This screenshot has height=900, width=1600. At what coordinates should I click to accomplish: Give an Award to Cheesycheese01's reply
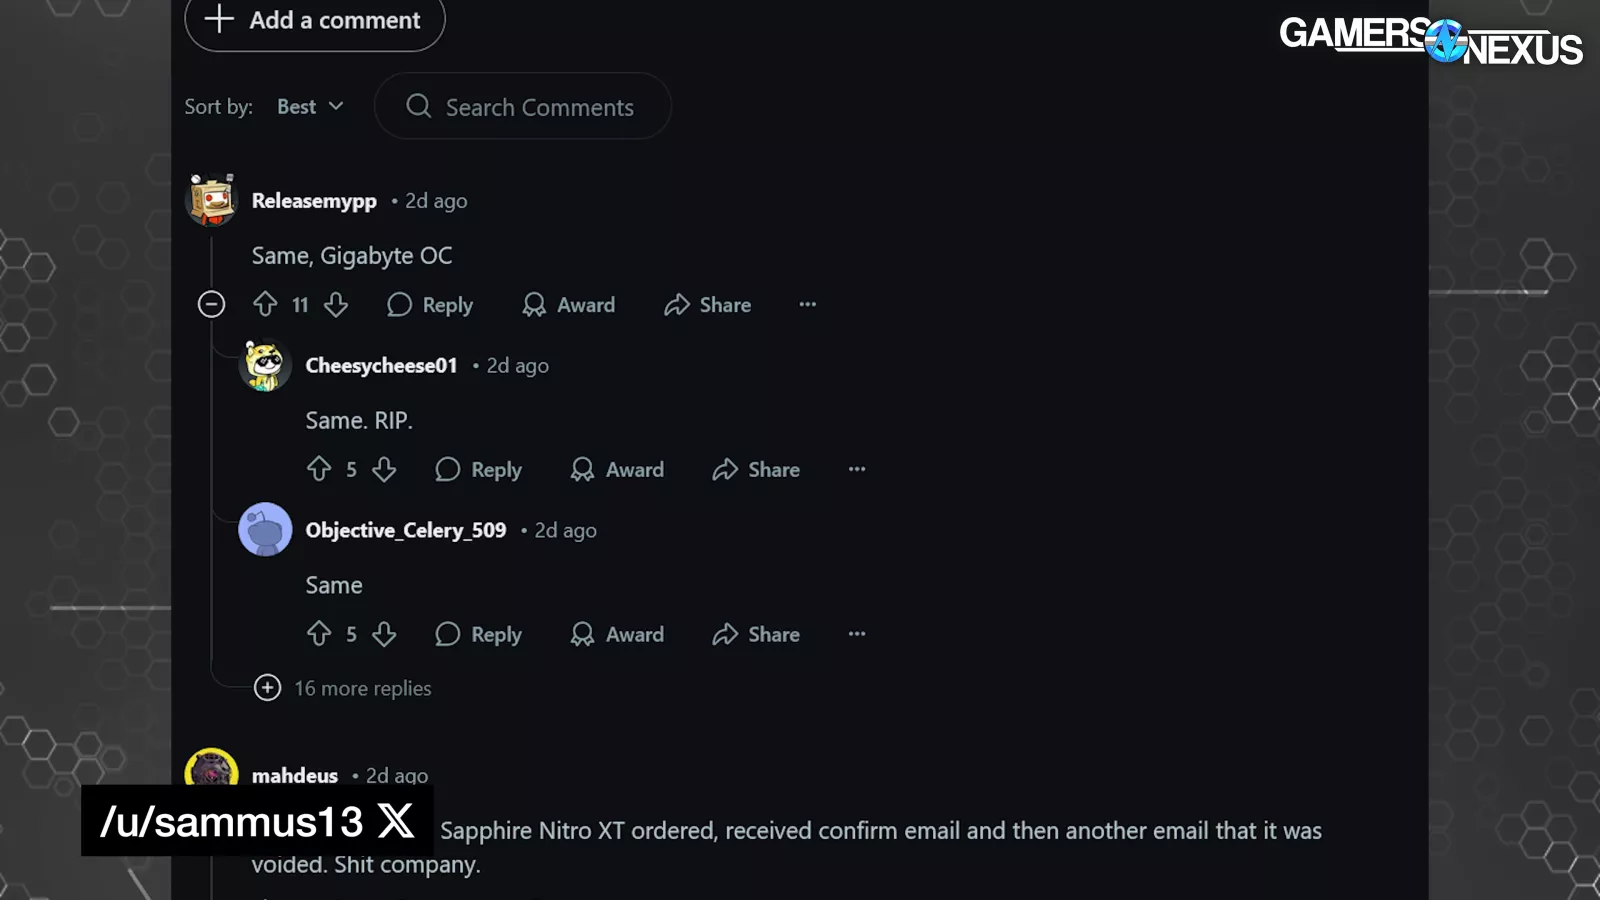click(617, 469)
